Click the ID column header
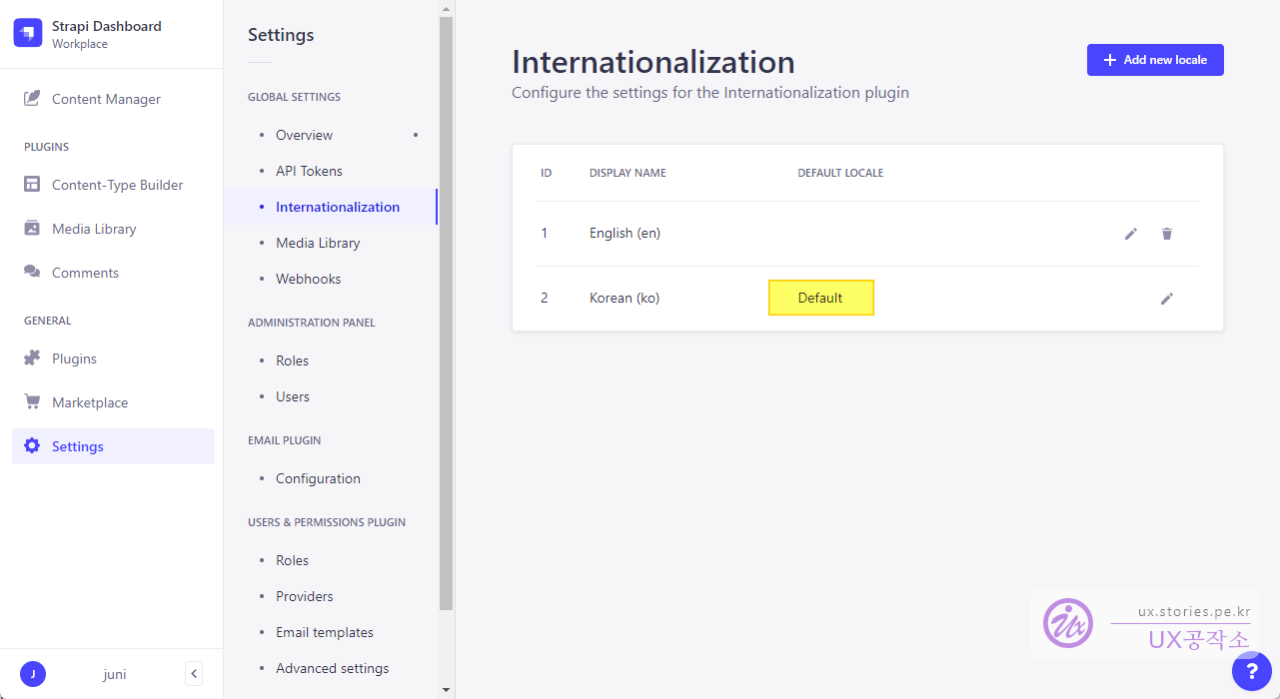The height and width of the screenshot is (699, 1280). click(546, 173)
